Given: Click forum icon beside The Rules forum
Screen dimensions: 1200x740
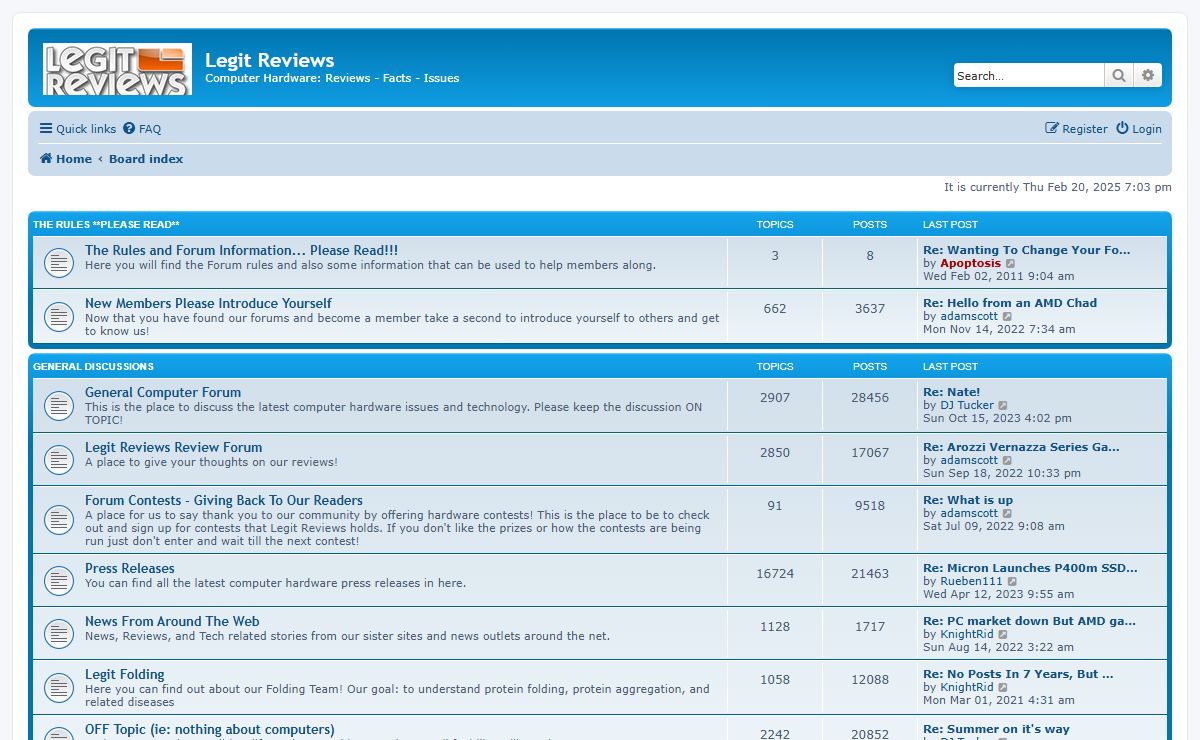Looking at the screenshot, I should click(x=59, y=263).
